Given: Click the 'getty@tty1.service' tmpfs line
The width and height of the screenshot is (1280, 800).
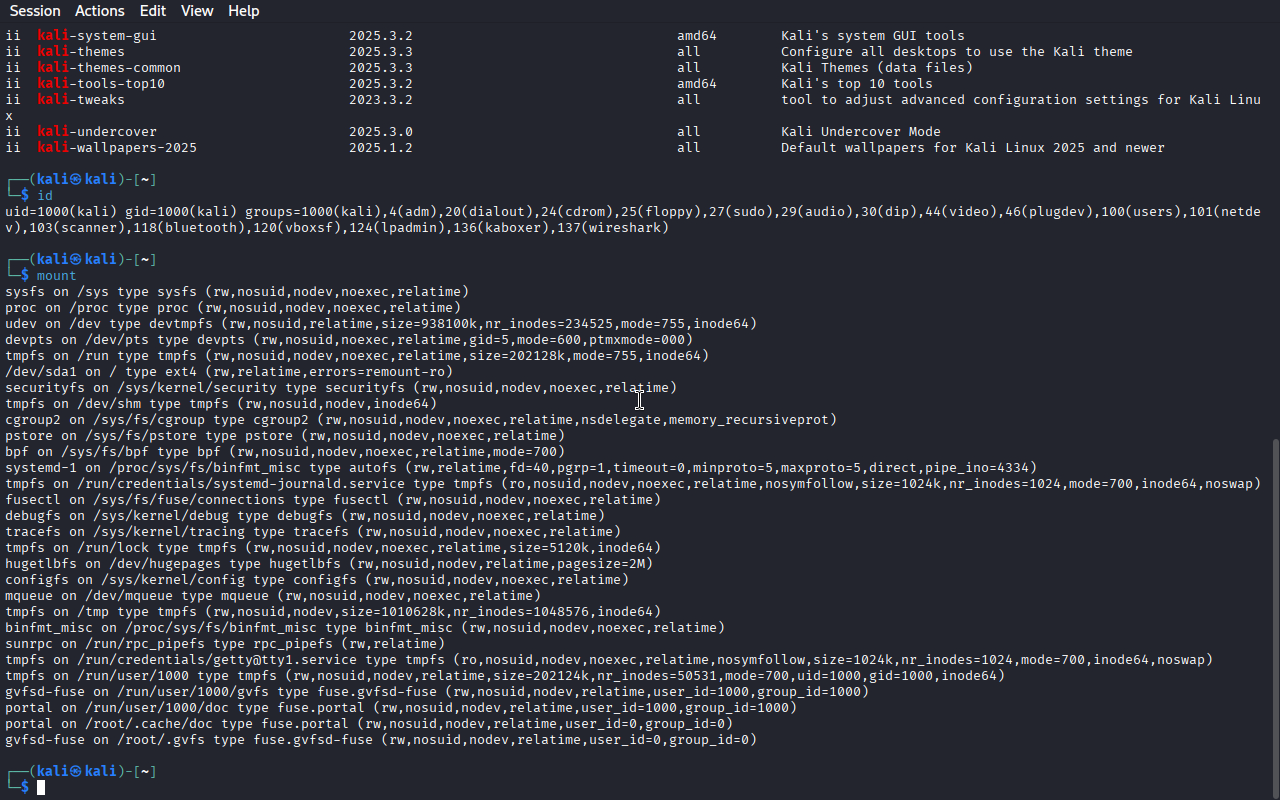Looking at the screenshot, I should point(609,660).
